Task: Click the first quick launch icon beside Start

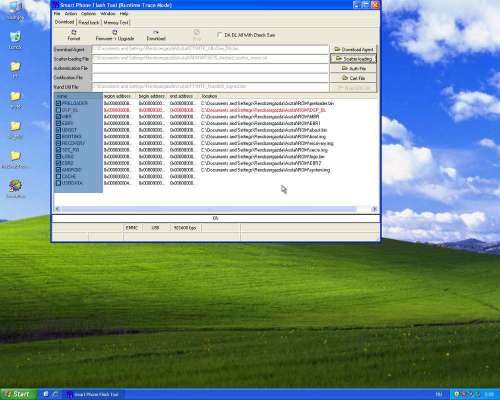Action: point(46,394)
